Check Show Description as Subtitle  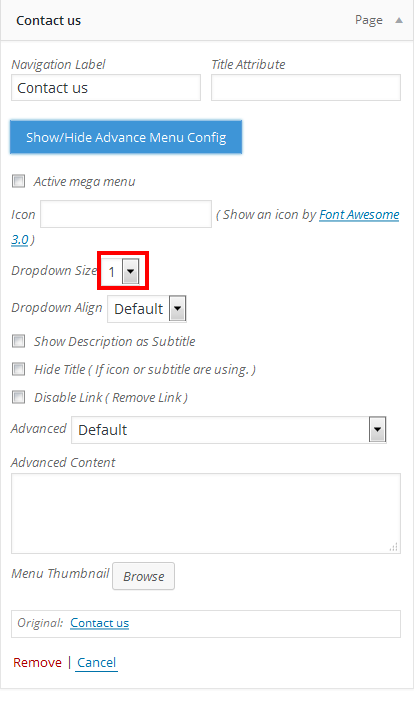18,341
